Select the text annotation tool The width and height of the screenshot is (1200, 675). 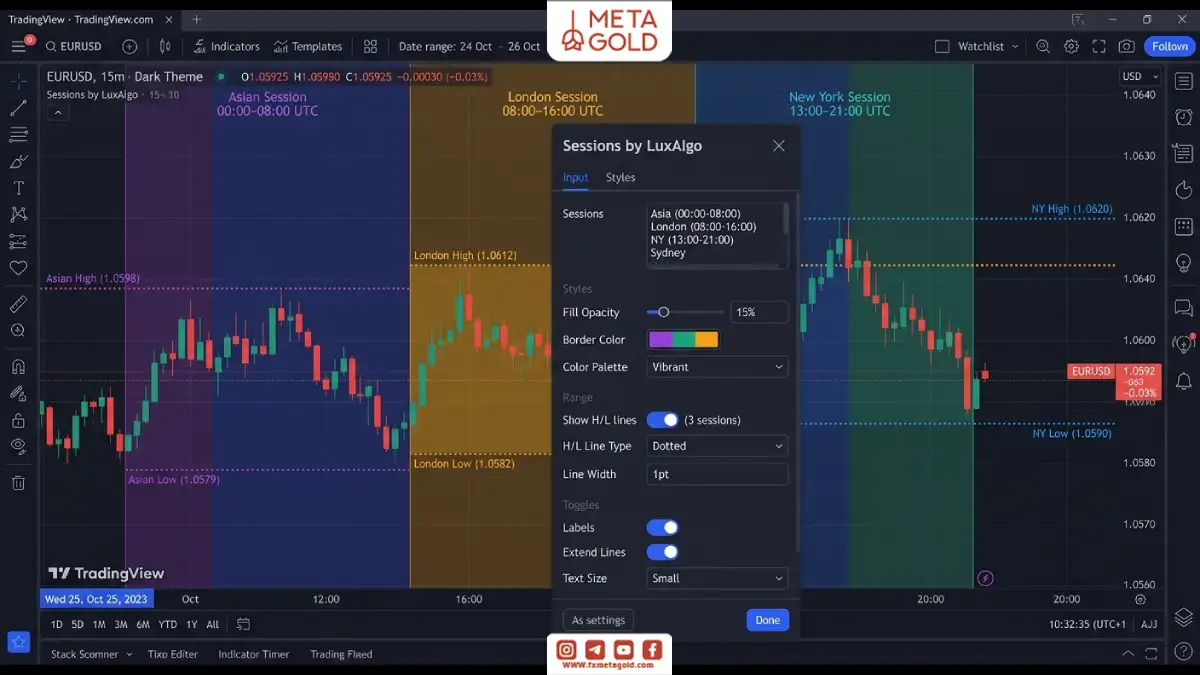click(x=18, y=188)
